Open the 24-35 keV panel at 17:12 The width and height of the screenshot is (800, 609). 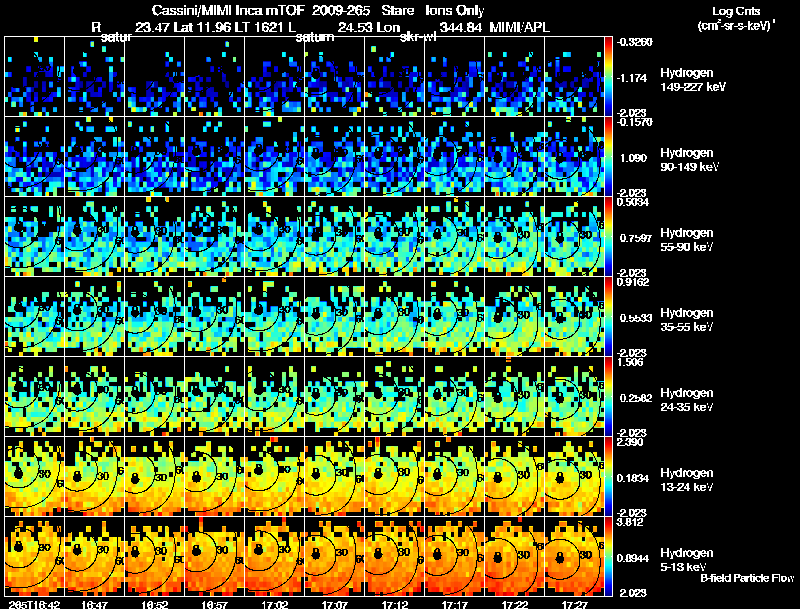point(394,397)
